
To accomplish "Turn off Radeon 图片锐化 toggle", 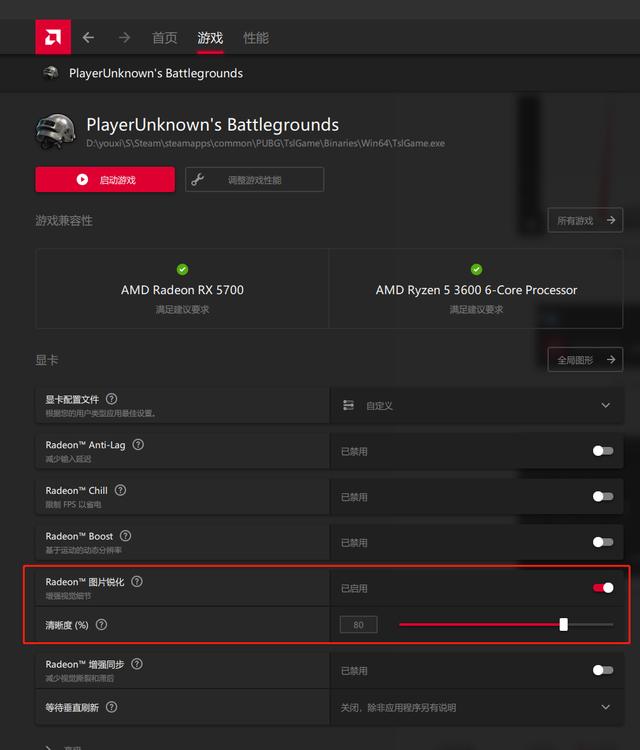I will (602, 588).
